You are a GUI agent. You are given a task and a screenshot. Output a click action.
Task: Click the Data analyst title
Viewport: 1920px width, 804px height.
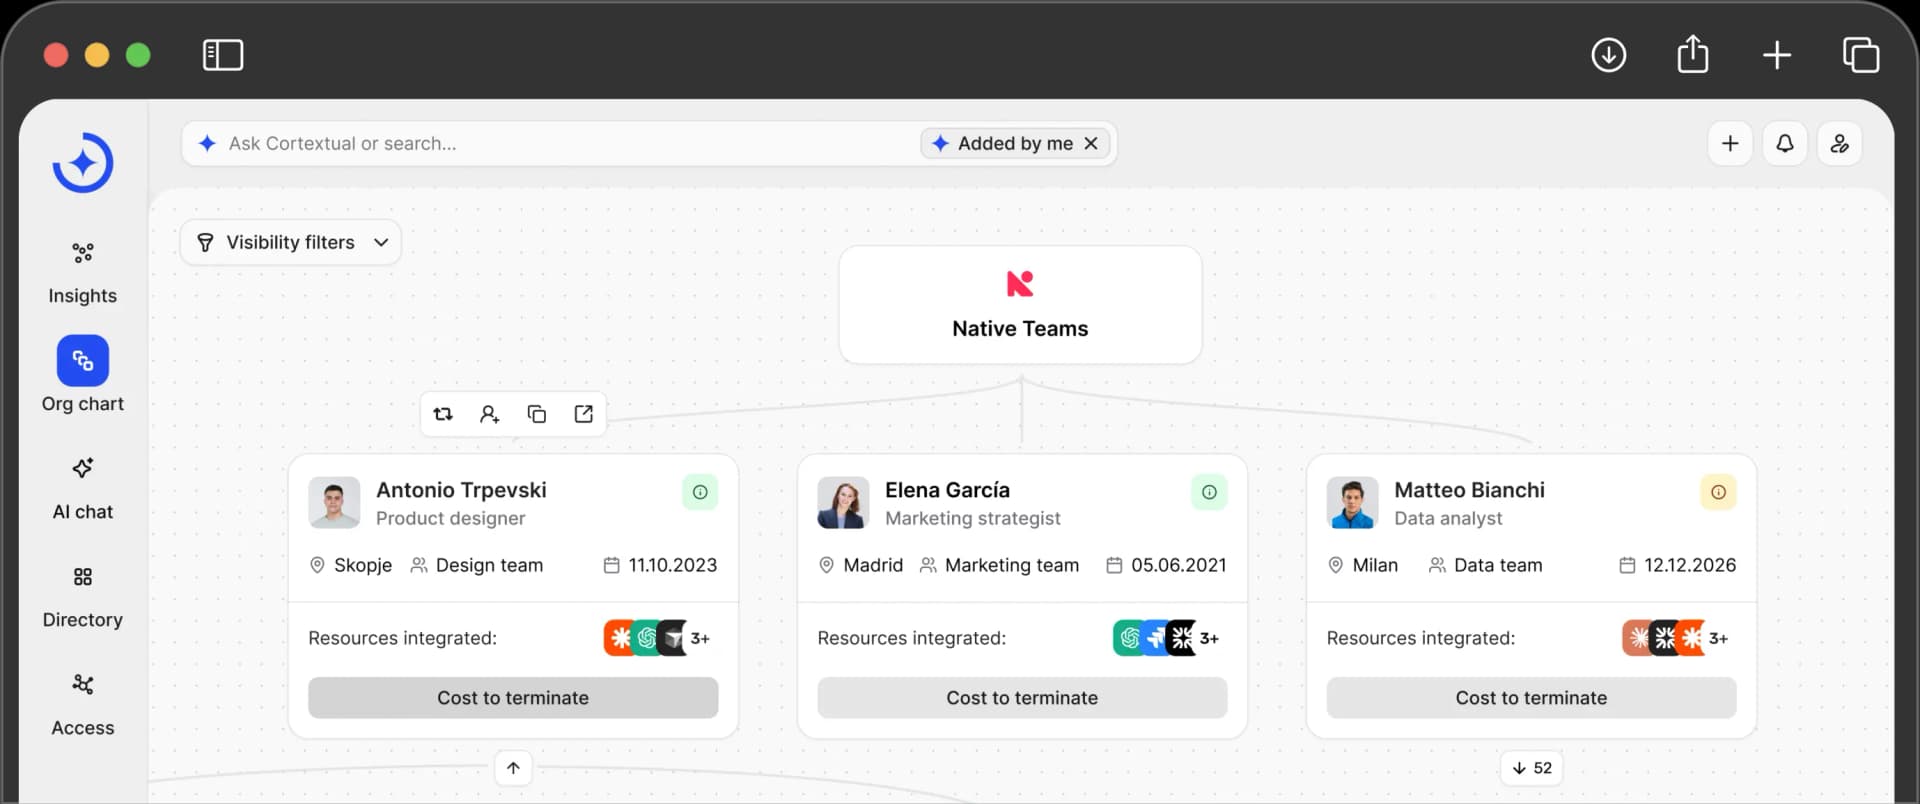click(x=1448, y=518)
